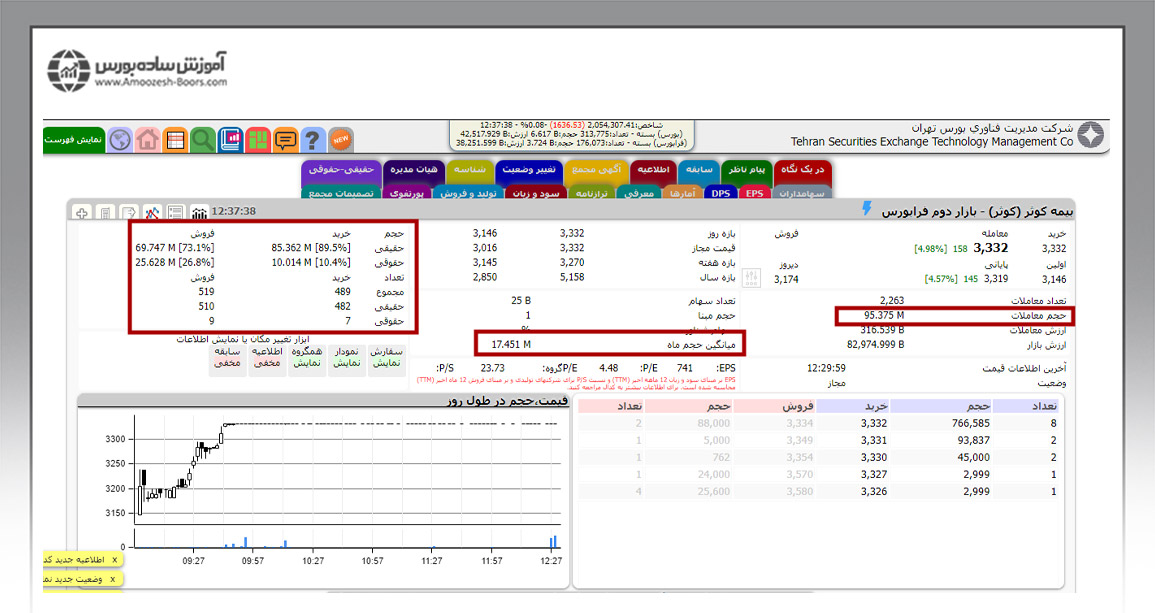
Task: Switch to the حقیقی-حقوقی tab
Action: (x=342, y=171)
